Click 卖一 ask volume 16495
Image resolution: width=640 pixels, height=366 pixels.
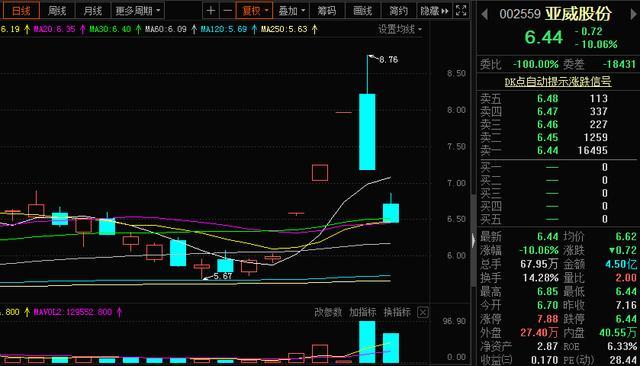coord(593,151)
